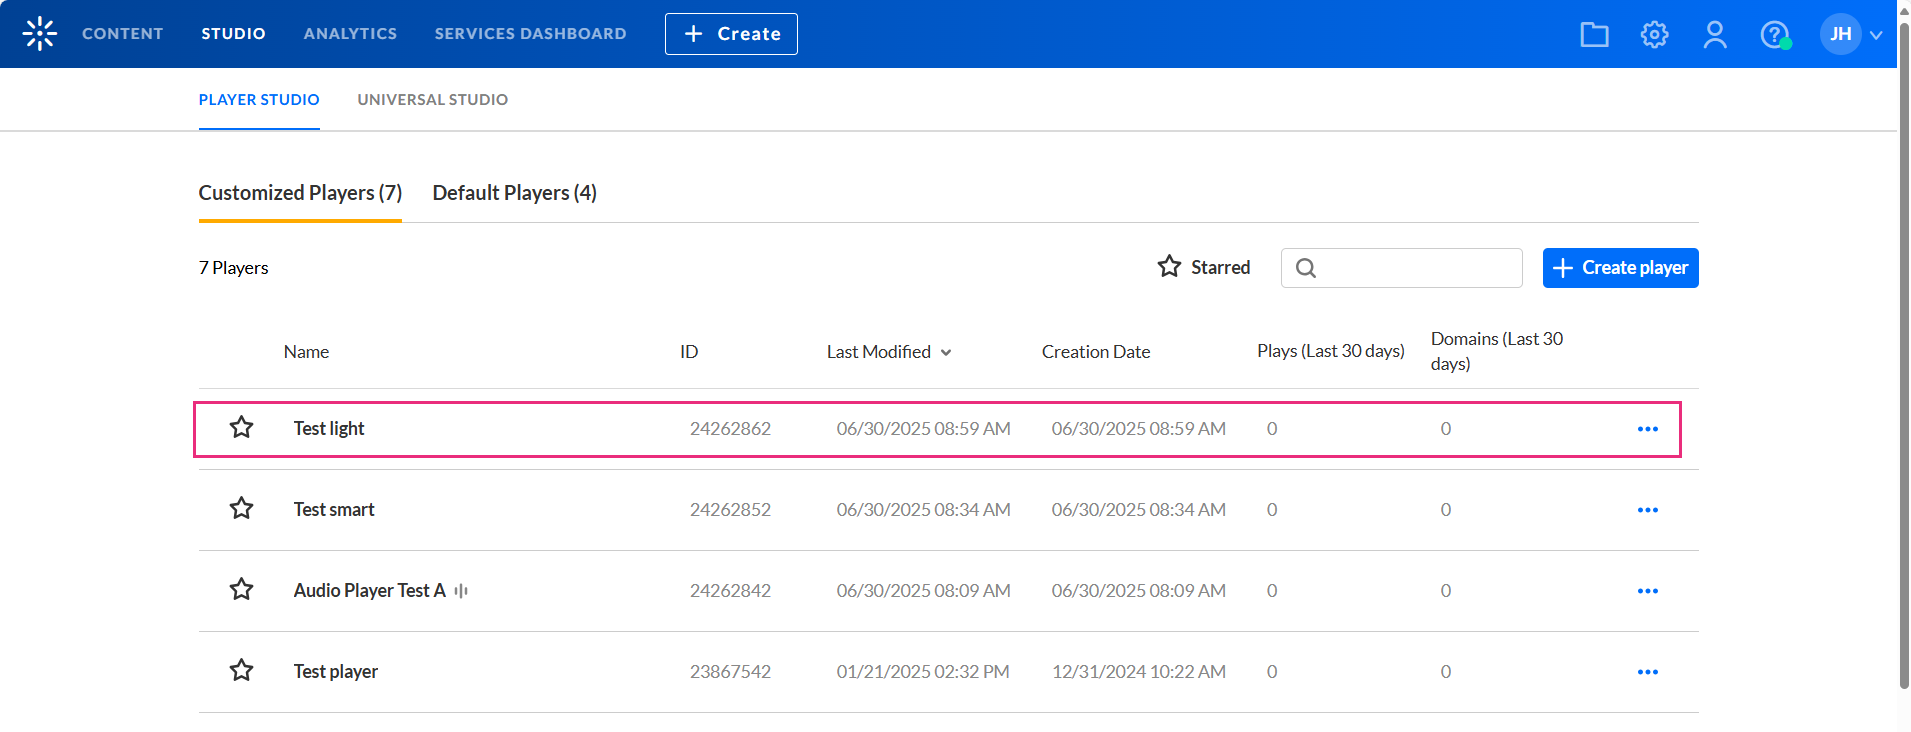The width and height of the screenshot is (1911, 732).
Task: Open the folder icon in header
Action: 1594,35
